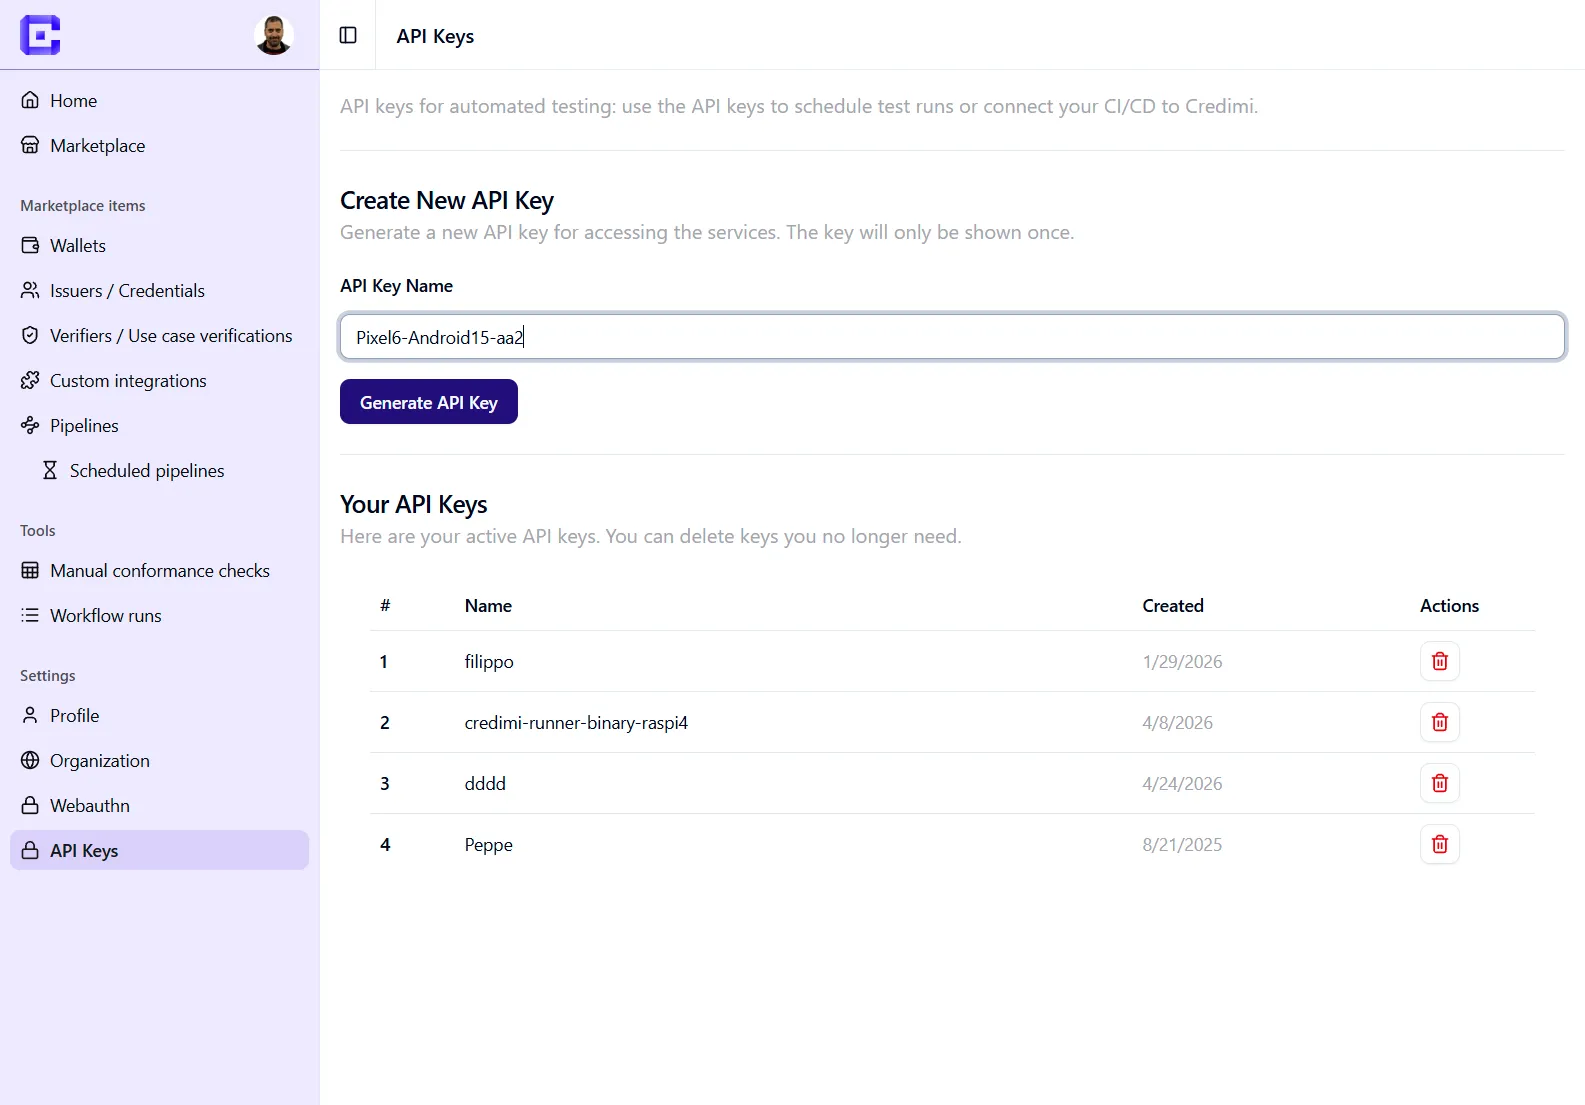Open Manual conformance checks
1585x1105 pixels.
159,570
